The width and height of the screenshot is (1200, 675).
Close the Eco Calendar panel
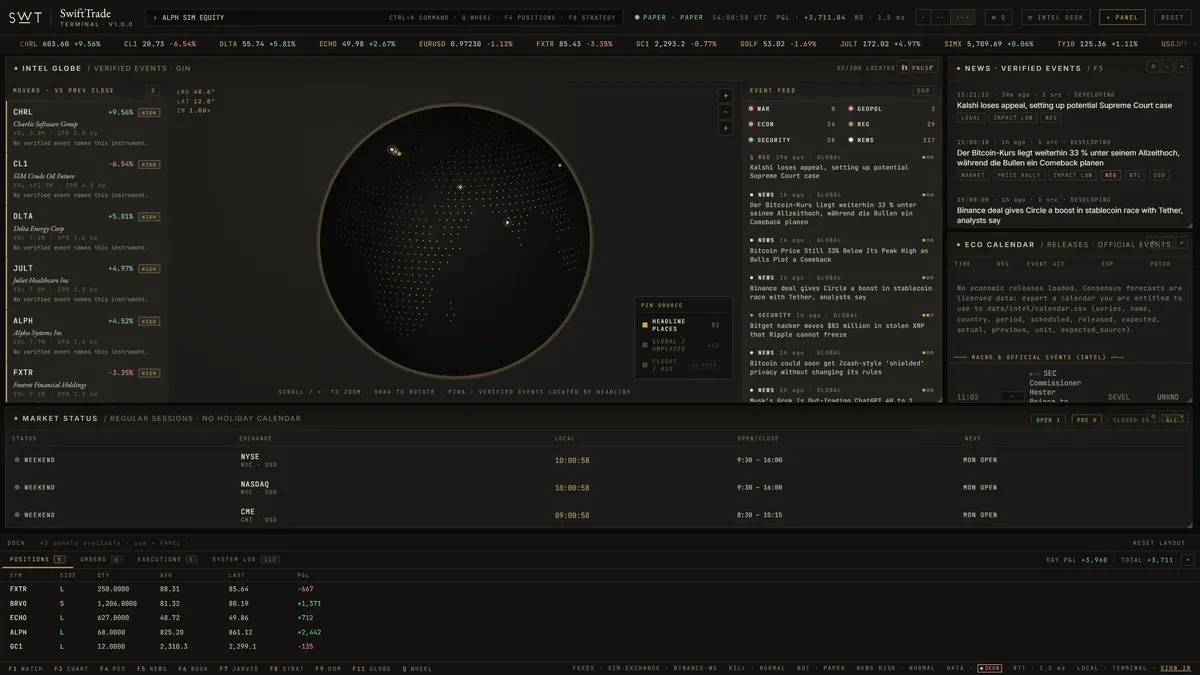click(1181, 243)
